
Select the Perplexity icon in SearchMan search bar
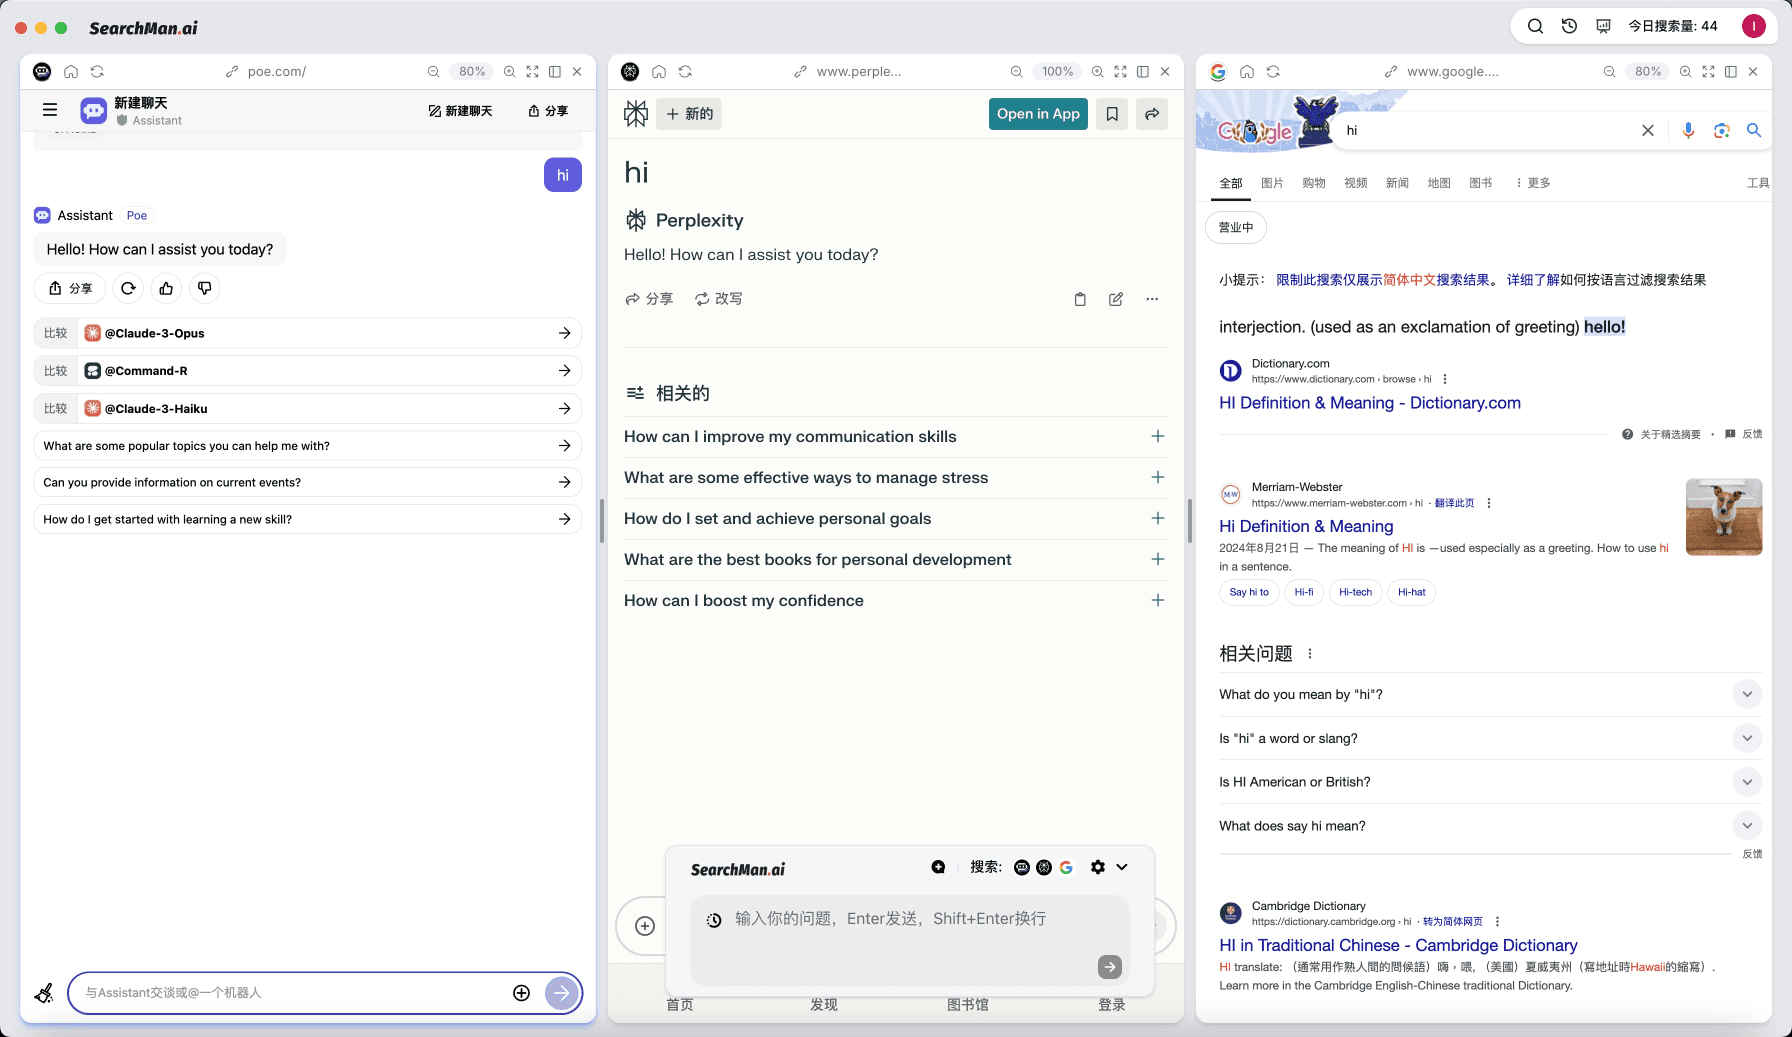click(x=1044, y=867)
